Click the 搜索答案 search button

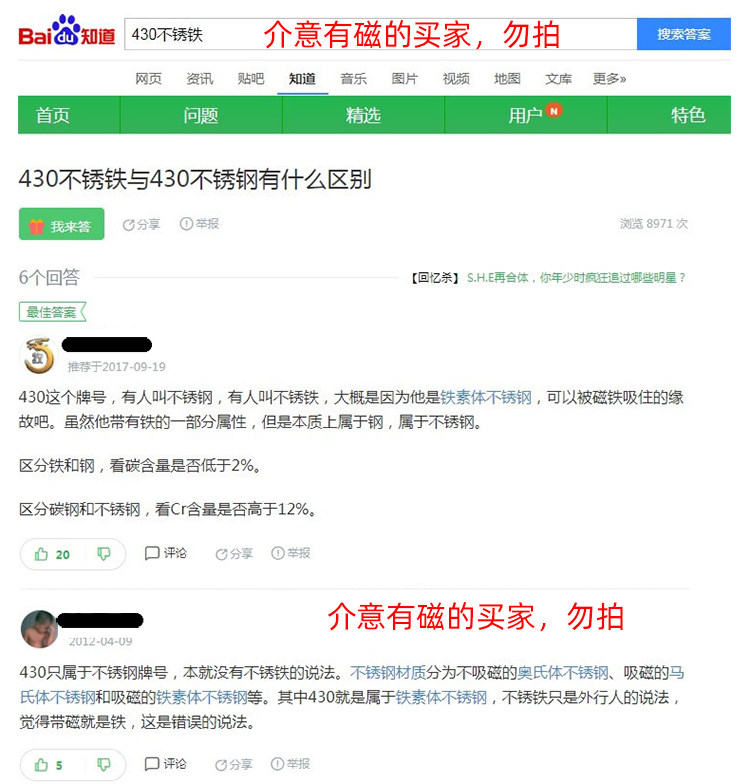[x=684, y=34]
